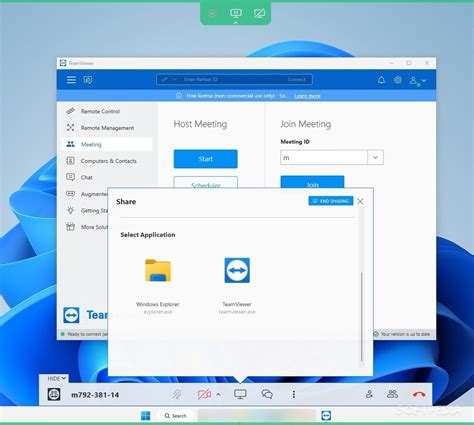Click the stop-sharing icon in top green bar
Image resolution: width=474 pixels, height=425 pixels.
pyautogui.click(x=259, y=13)
